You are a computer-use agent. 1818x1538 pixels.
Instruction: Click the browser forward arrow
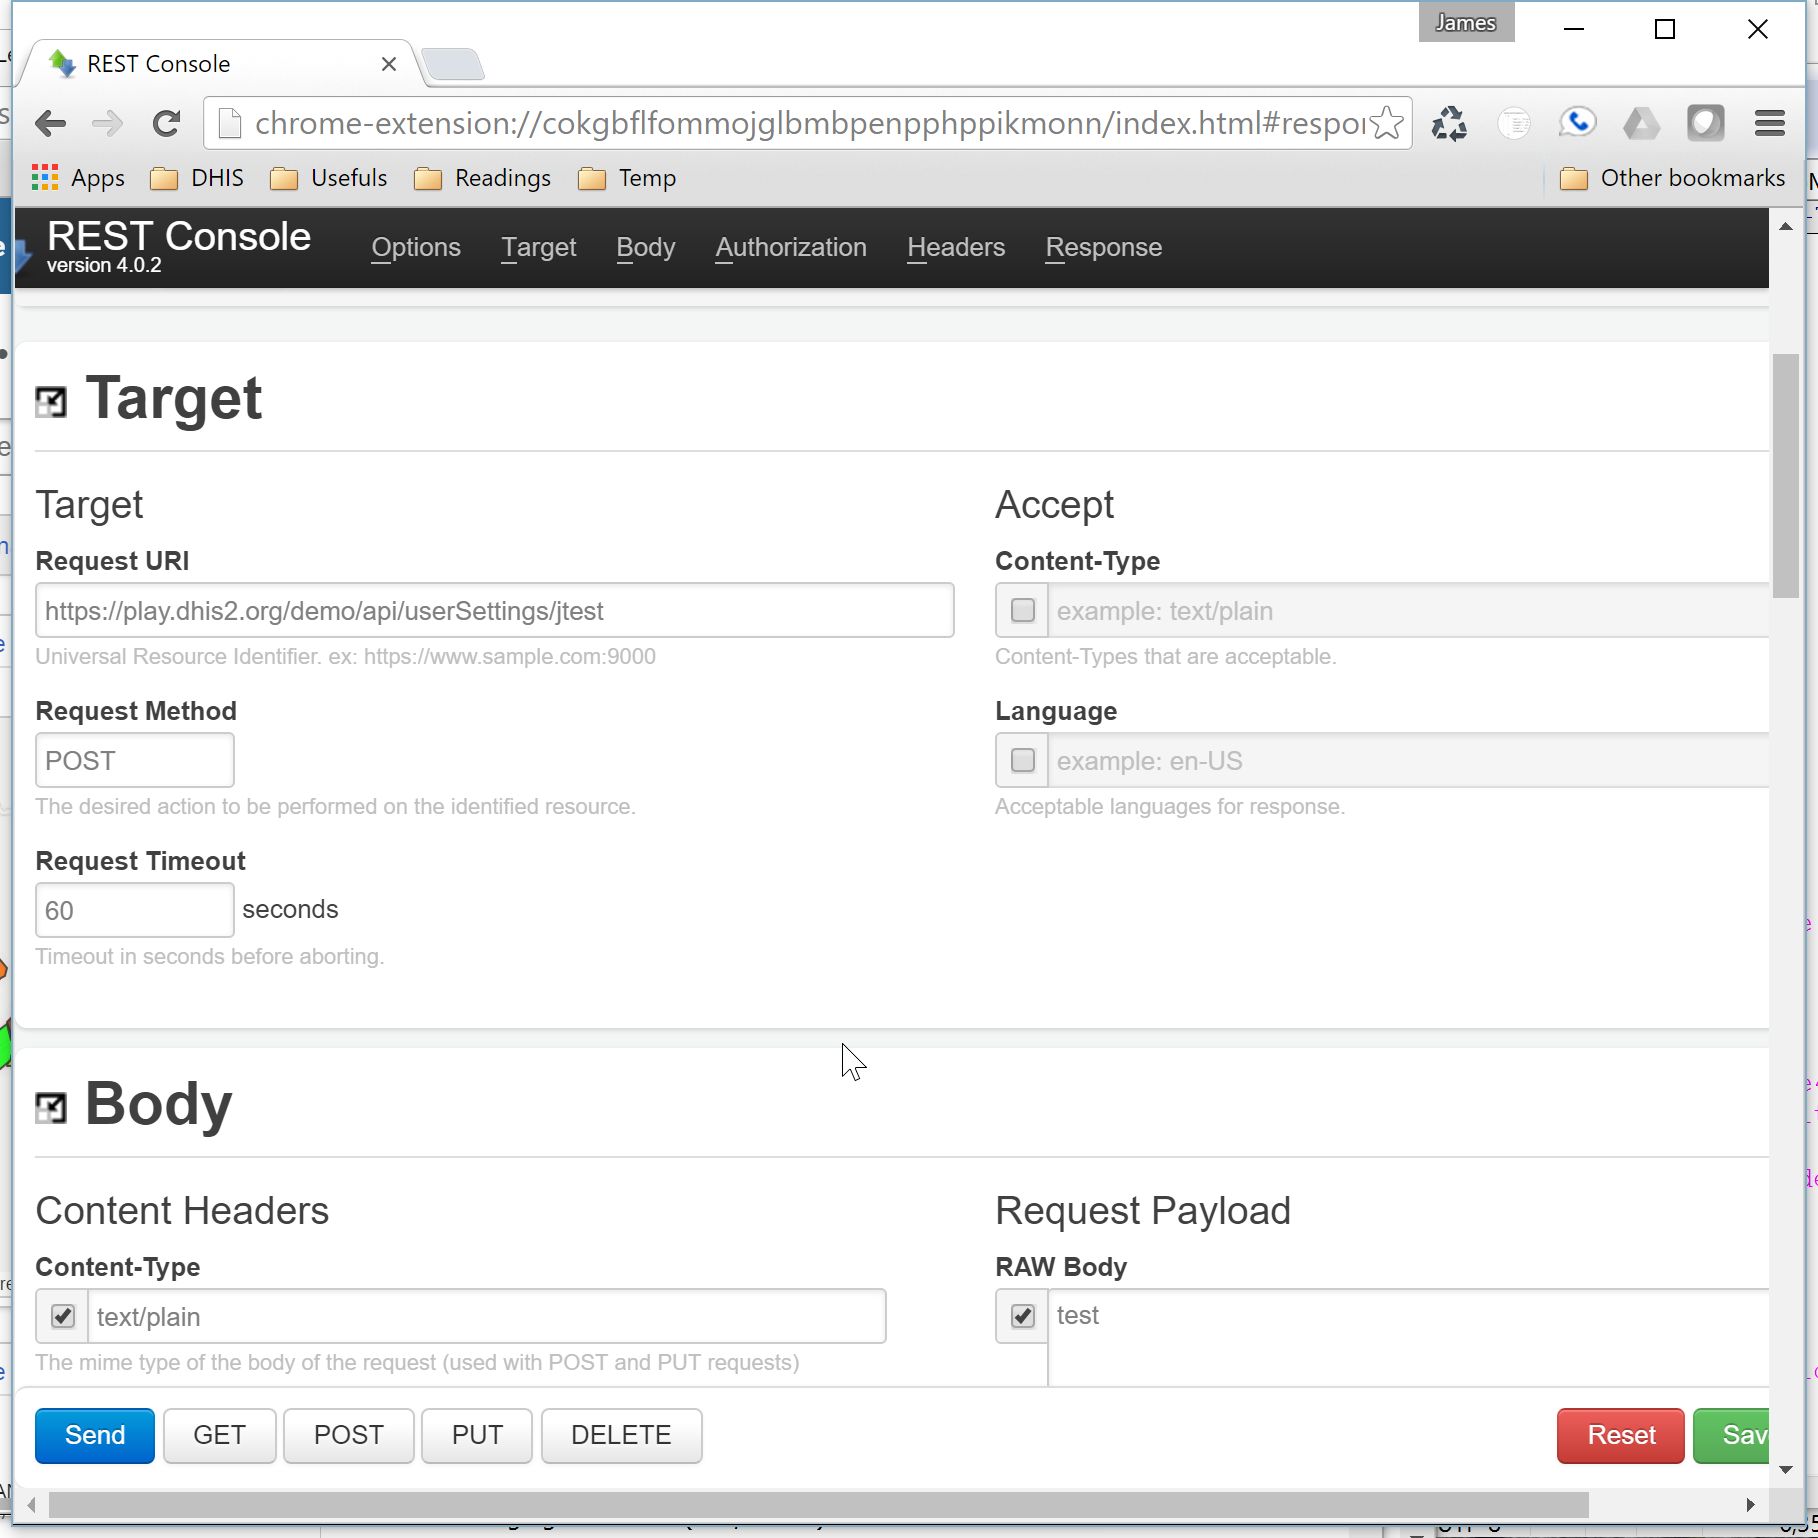click(107, 124)
